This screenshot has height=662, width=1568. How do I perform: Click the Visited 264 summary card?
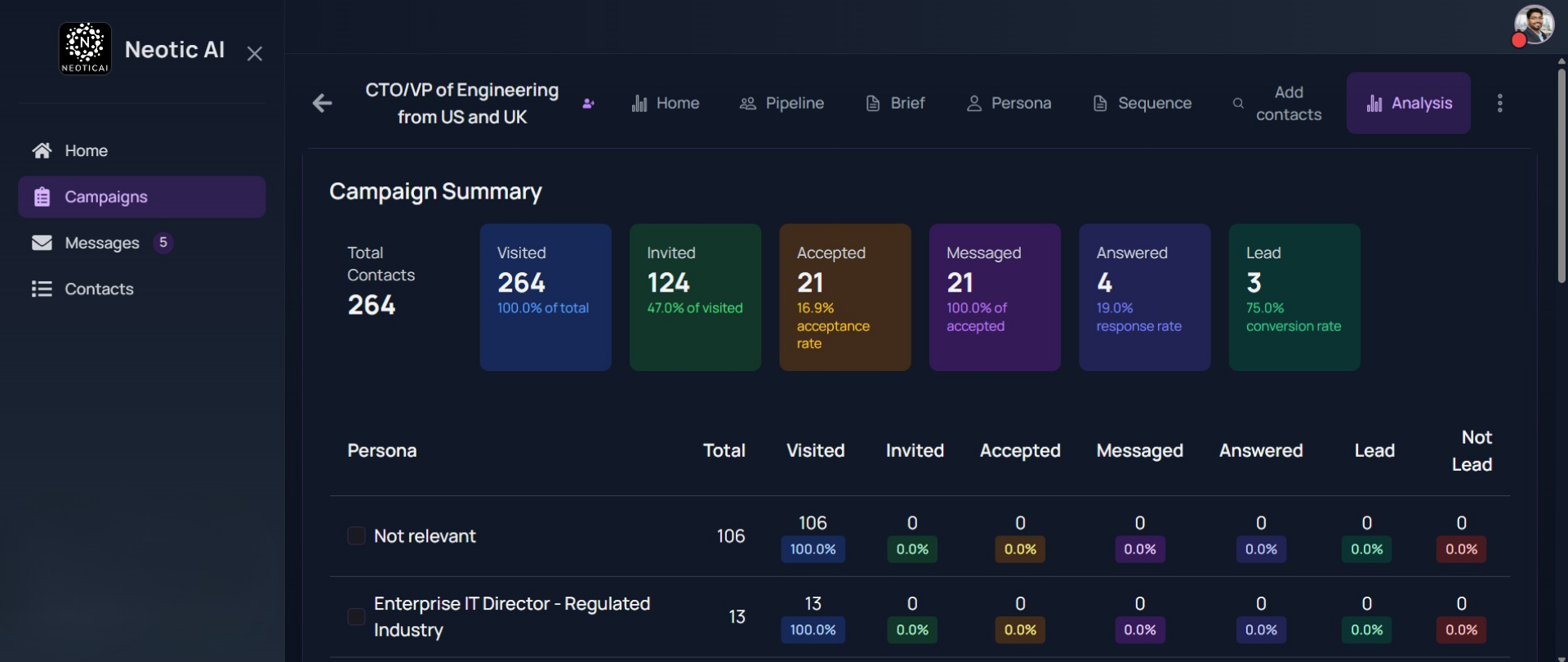tap(546, 297)
